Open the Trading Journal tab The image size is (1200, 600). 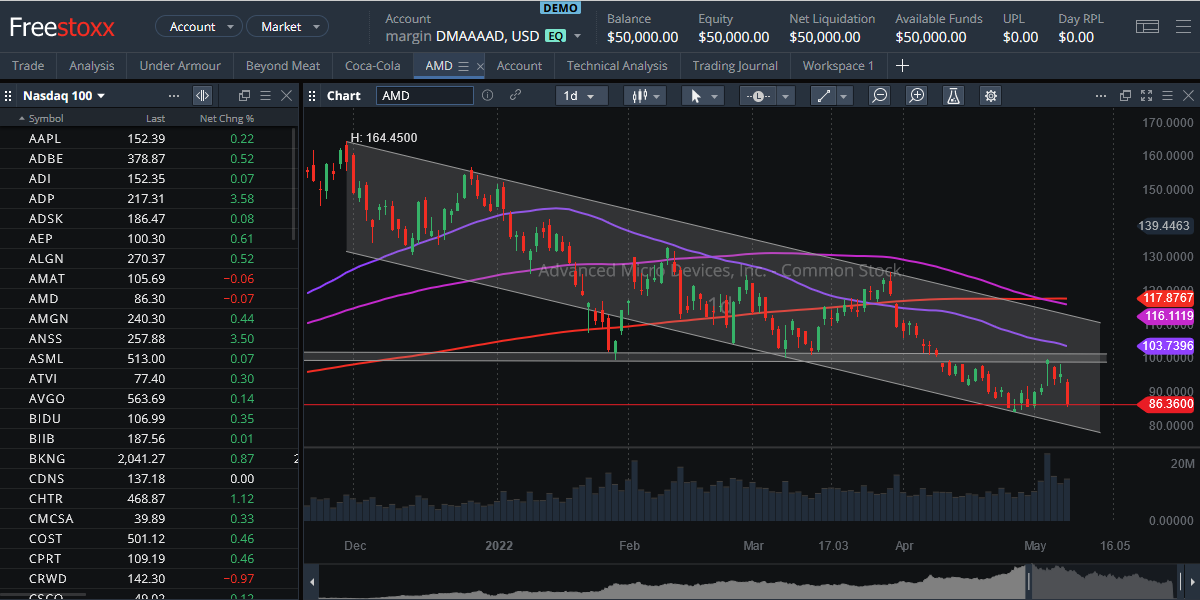click(x=735, y=66)
